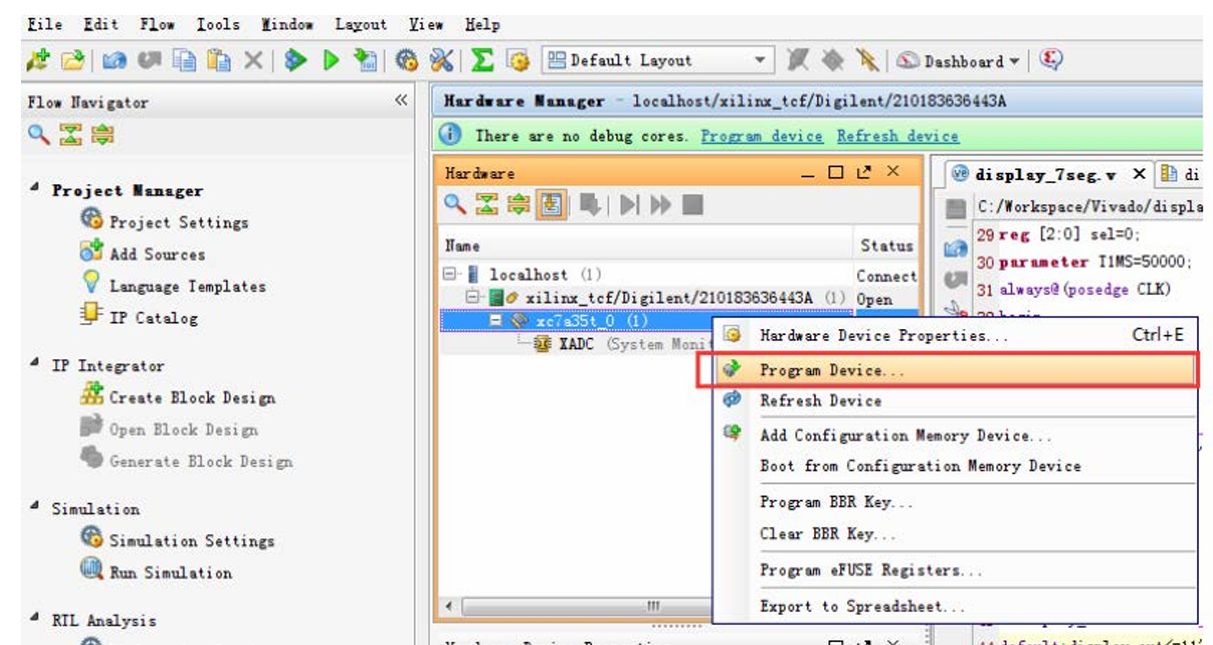
Task: Click the main toolbar undo icon
Action: (x=115, y=61)
